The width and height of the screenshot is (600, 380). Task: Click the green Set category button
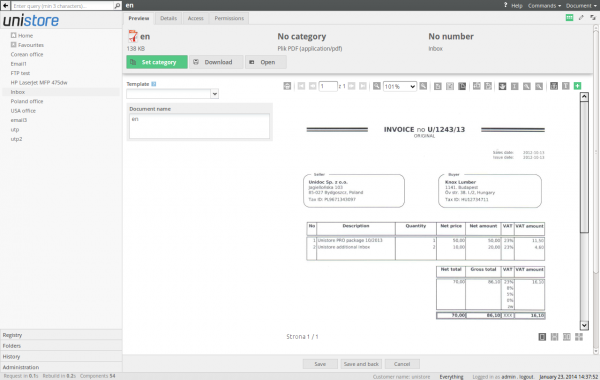click(157, 62)
